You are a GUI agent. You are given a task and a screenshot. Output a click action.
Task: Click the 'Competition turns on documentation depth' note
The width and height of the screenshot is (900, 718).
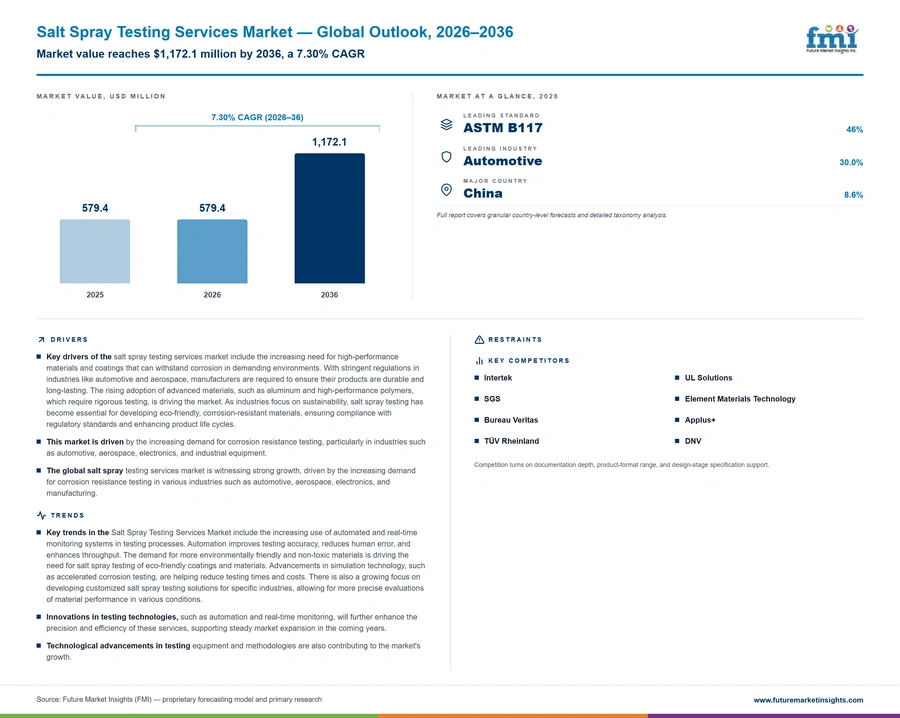(622, 465)
